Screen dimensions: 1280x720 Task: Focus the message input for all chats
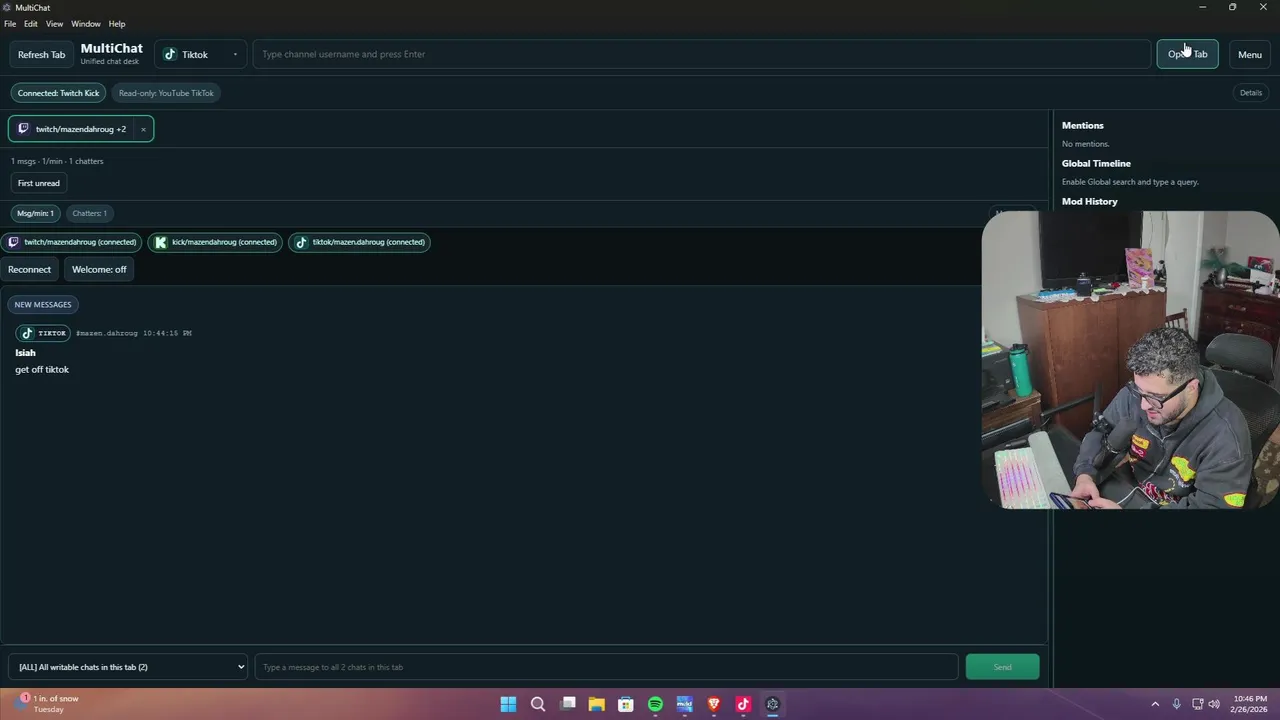(606, 667)
